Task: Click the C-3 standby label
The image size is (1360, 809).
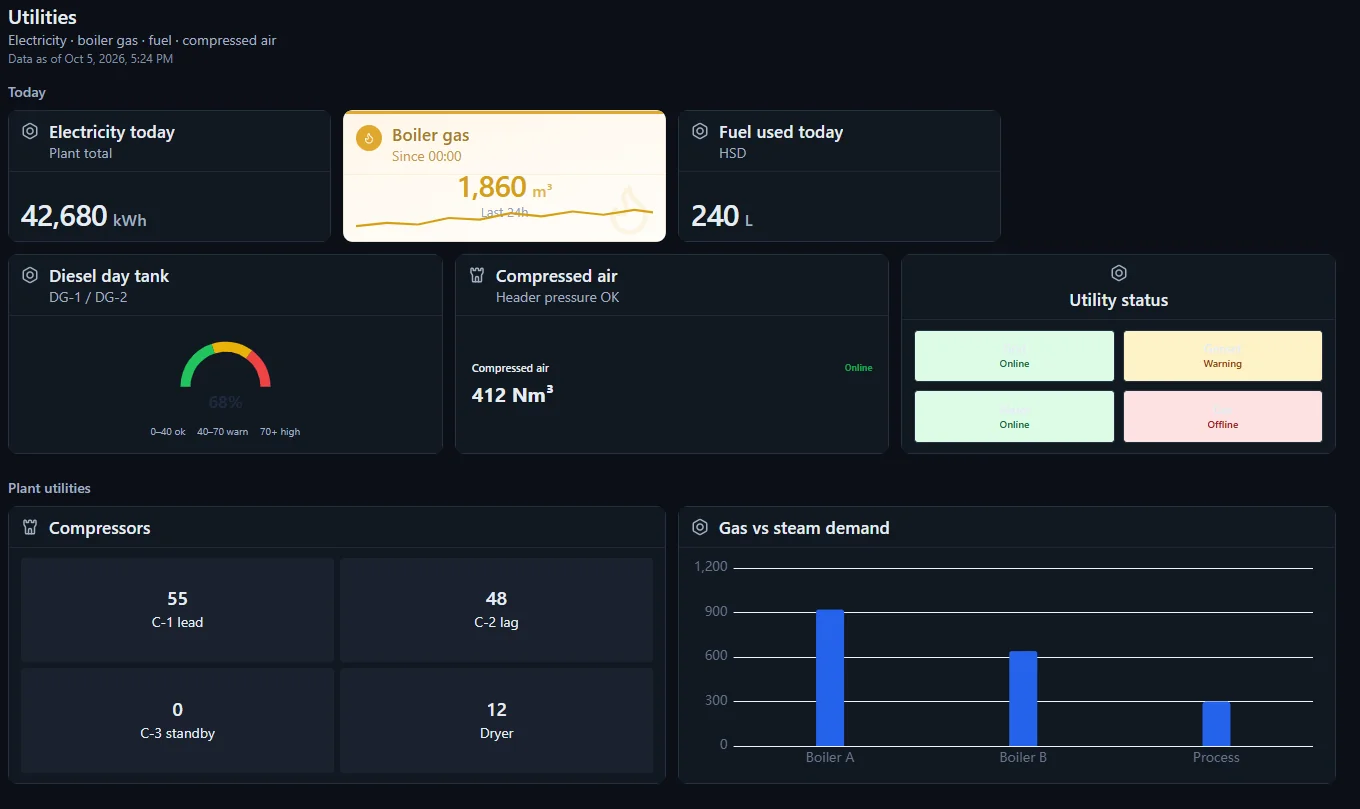Action: 177,733
